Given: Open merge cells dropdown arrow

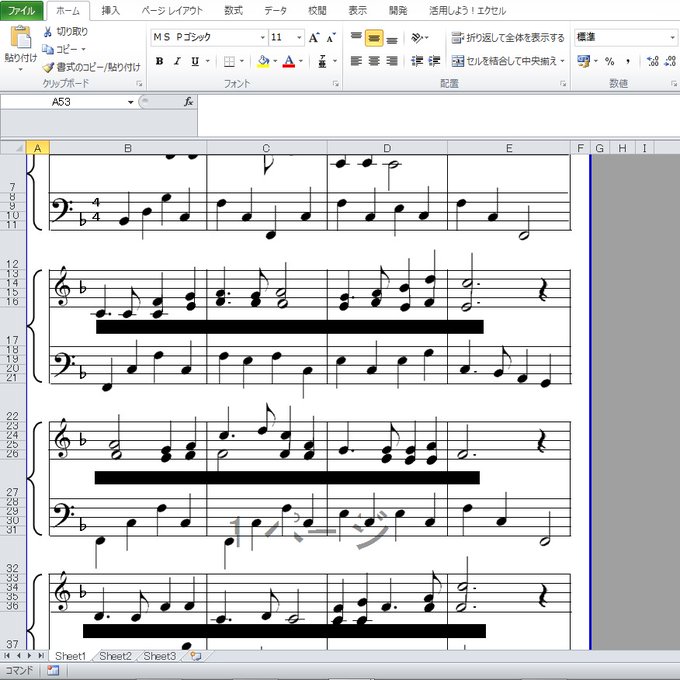Looking at the screenshot, I should [x=562, y=61].
